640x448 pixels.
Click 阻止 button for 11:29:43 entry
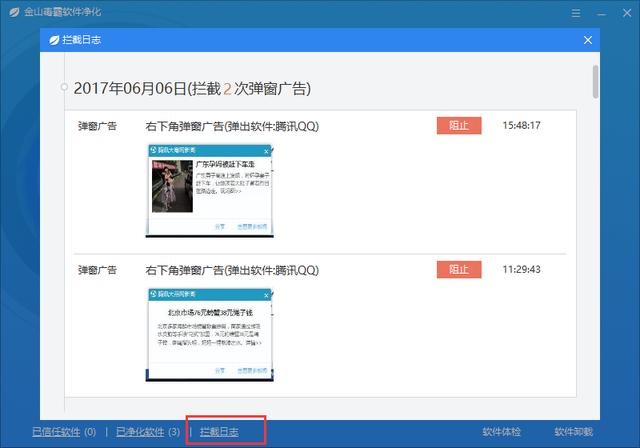(459, 269)
